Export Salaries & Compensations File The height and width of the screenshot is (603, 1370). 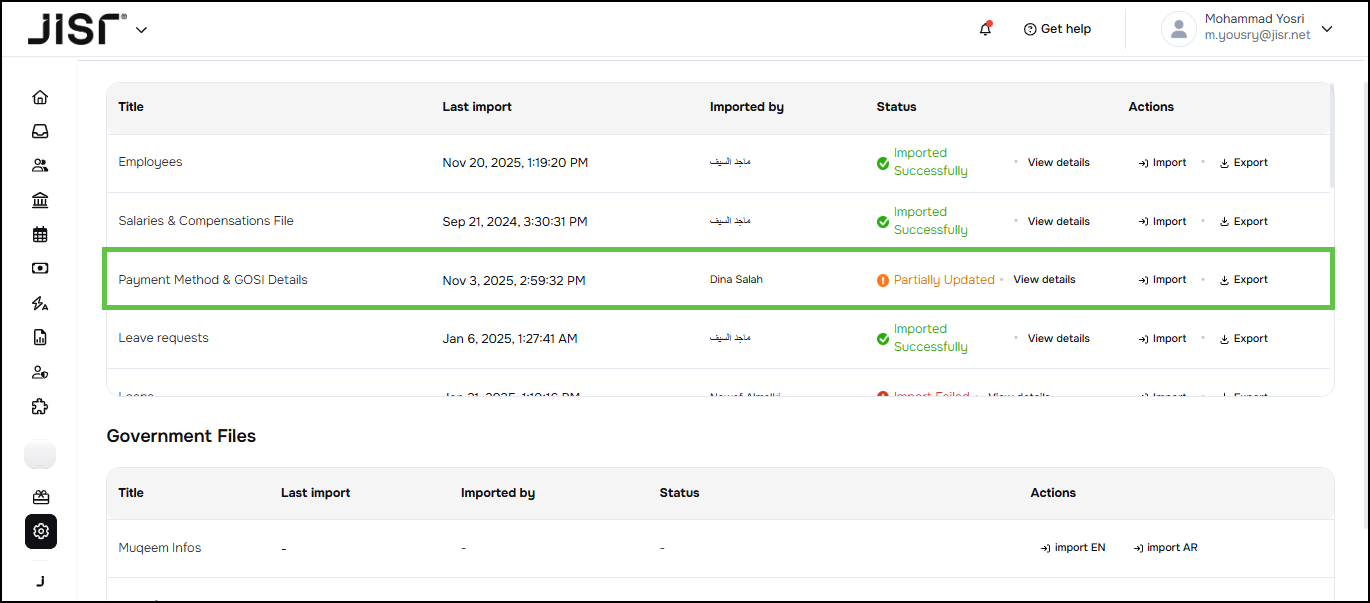1243,222
